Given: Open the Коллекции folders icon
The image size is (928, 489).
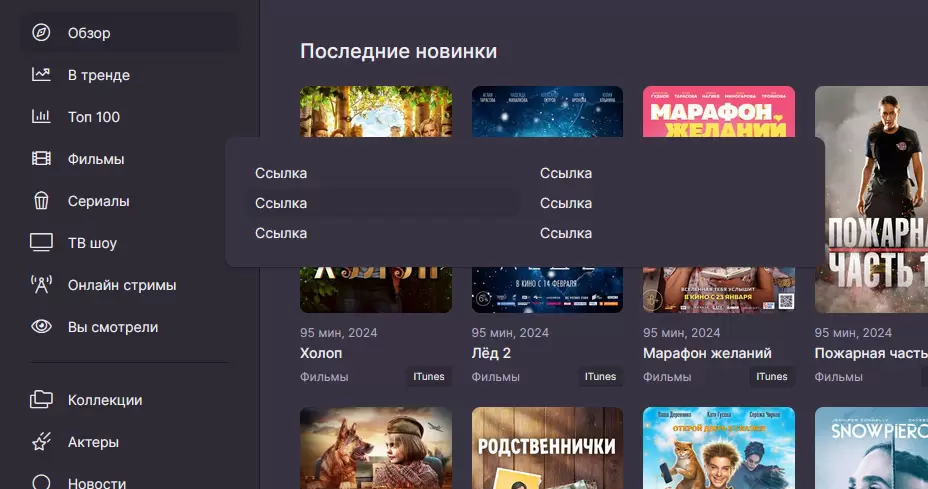Looking at the screenshot, I should click(41, 400).
